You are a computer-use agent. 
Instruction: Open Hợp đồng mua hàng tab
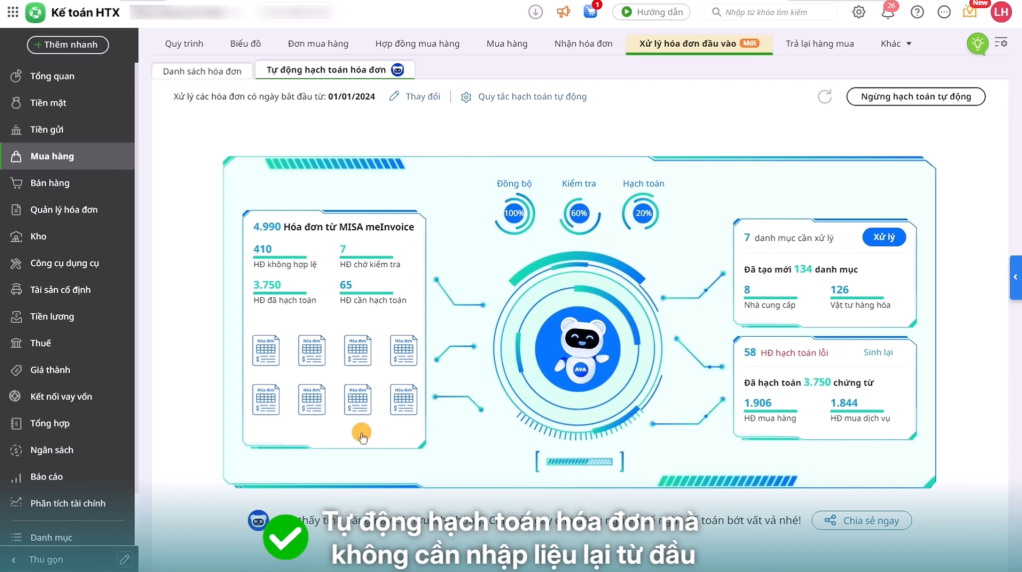[417, 44]
